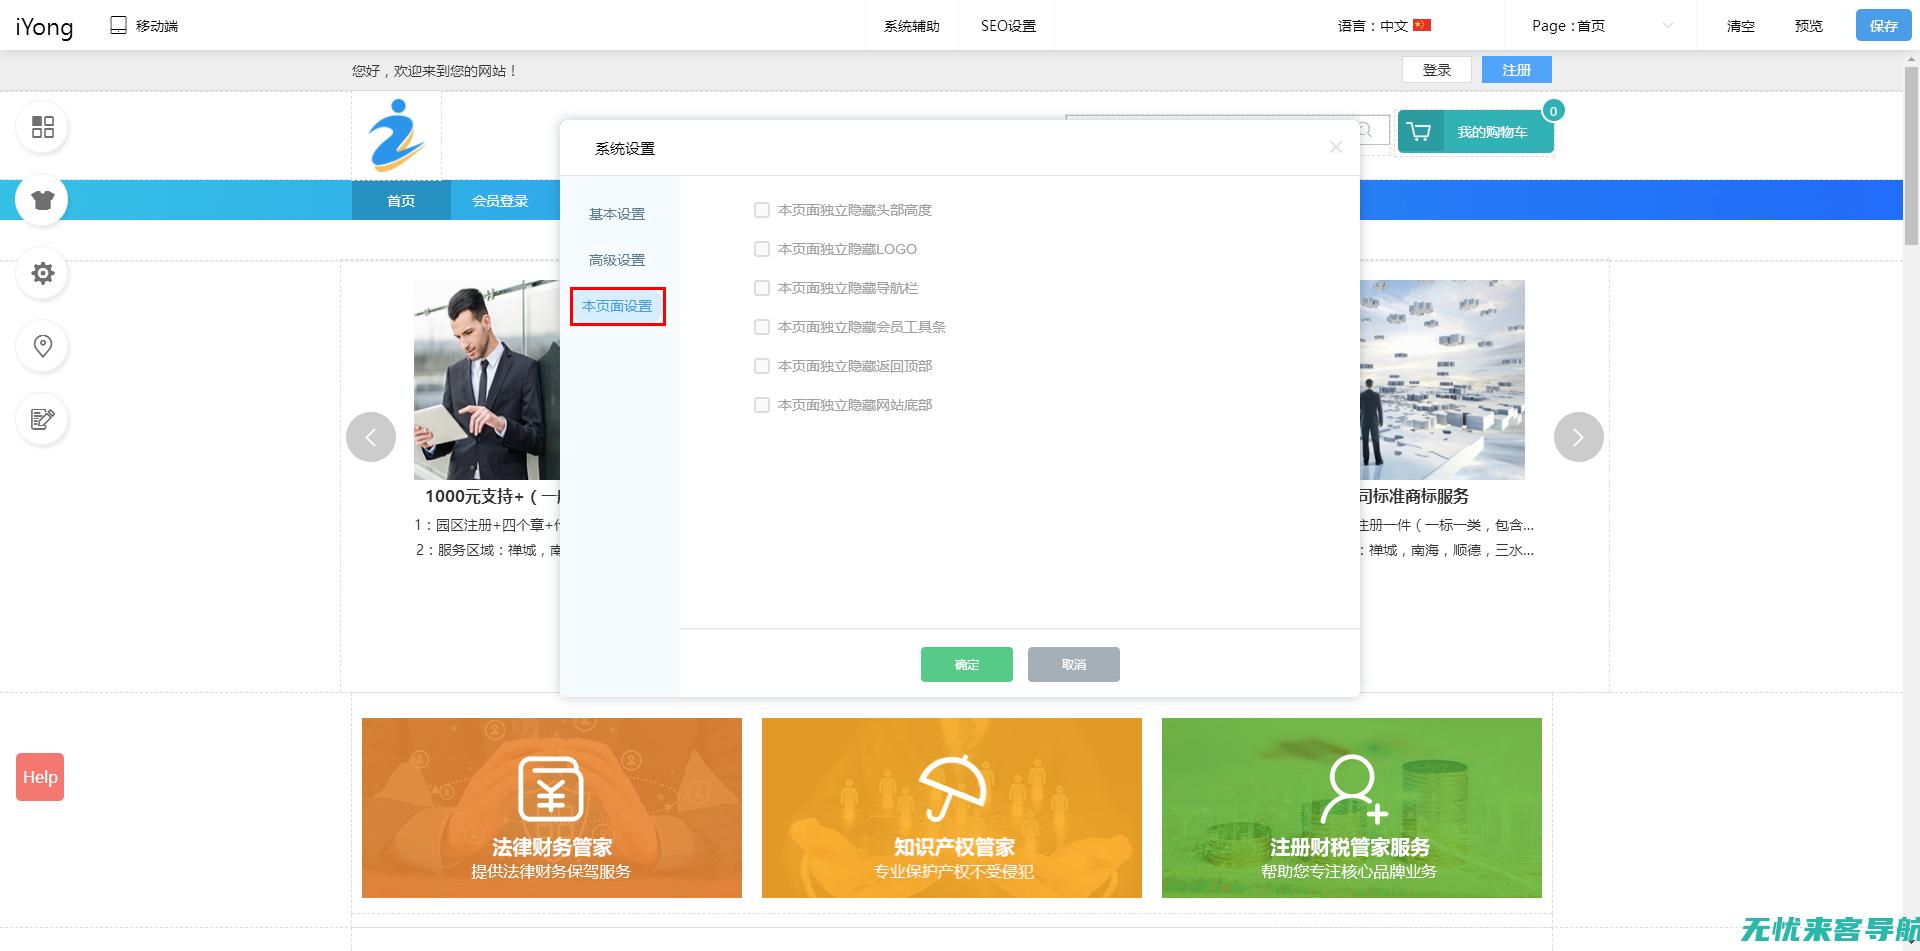The width and height of the screenshot is (1920, 951).
Task: Open the T-shirt theme icon in sidebar
Action: (x=42, y=200)
